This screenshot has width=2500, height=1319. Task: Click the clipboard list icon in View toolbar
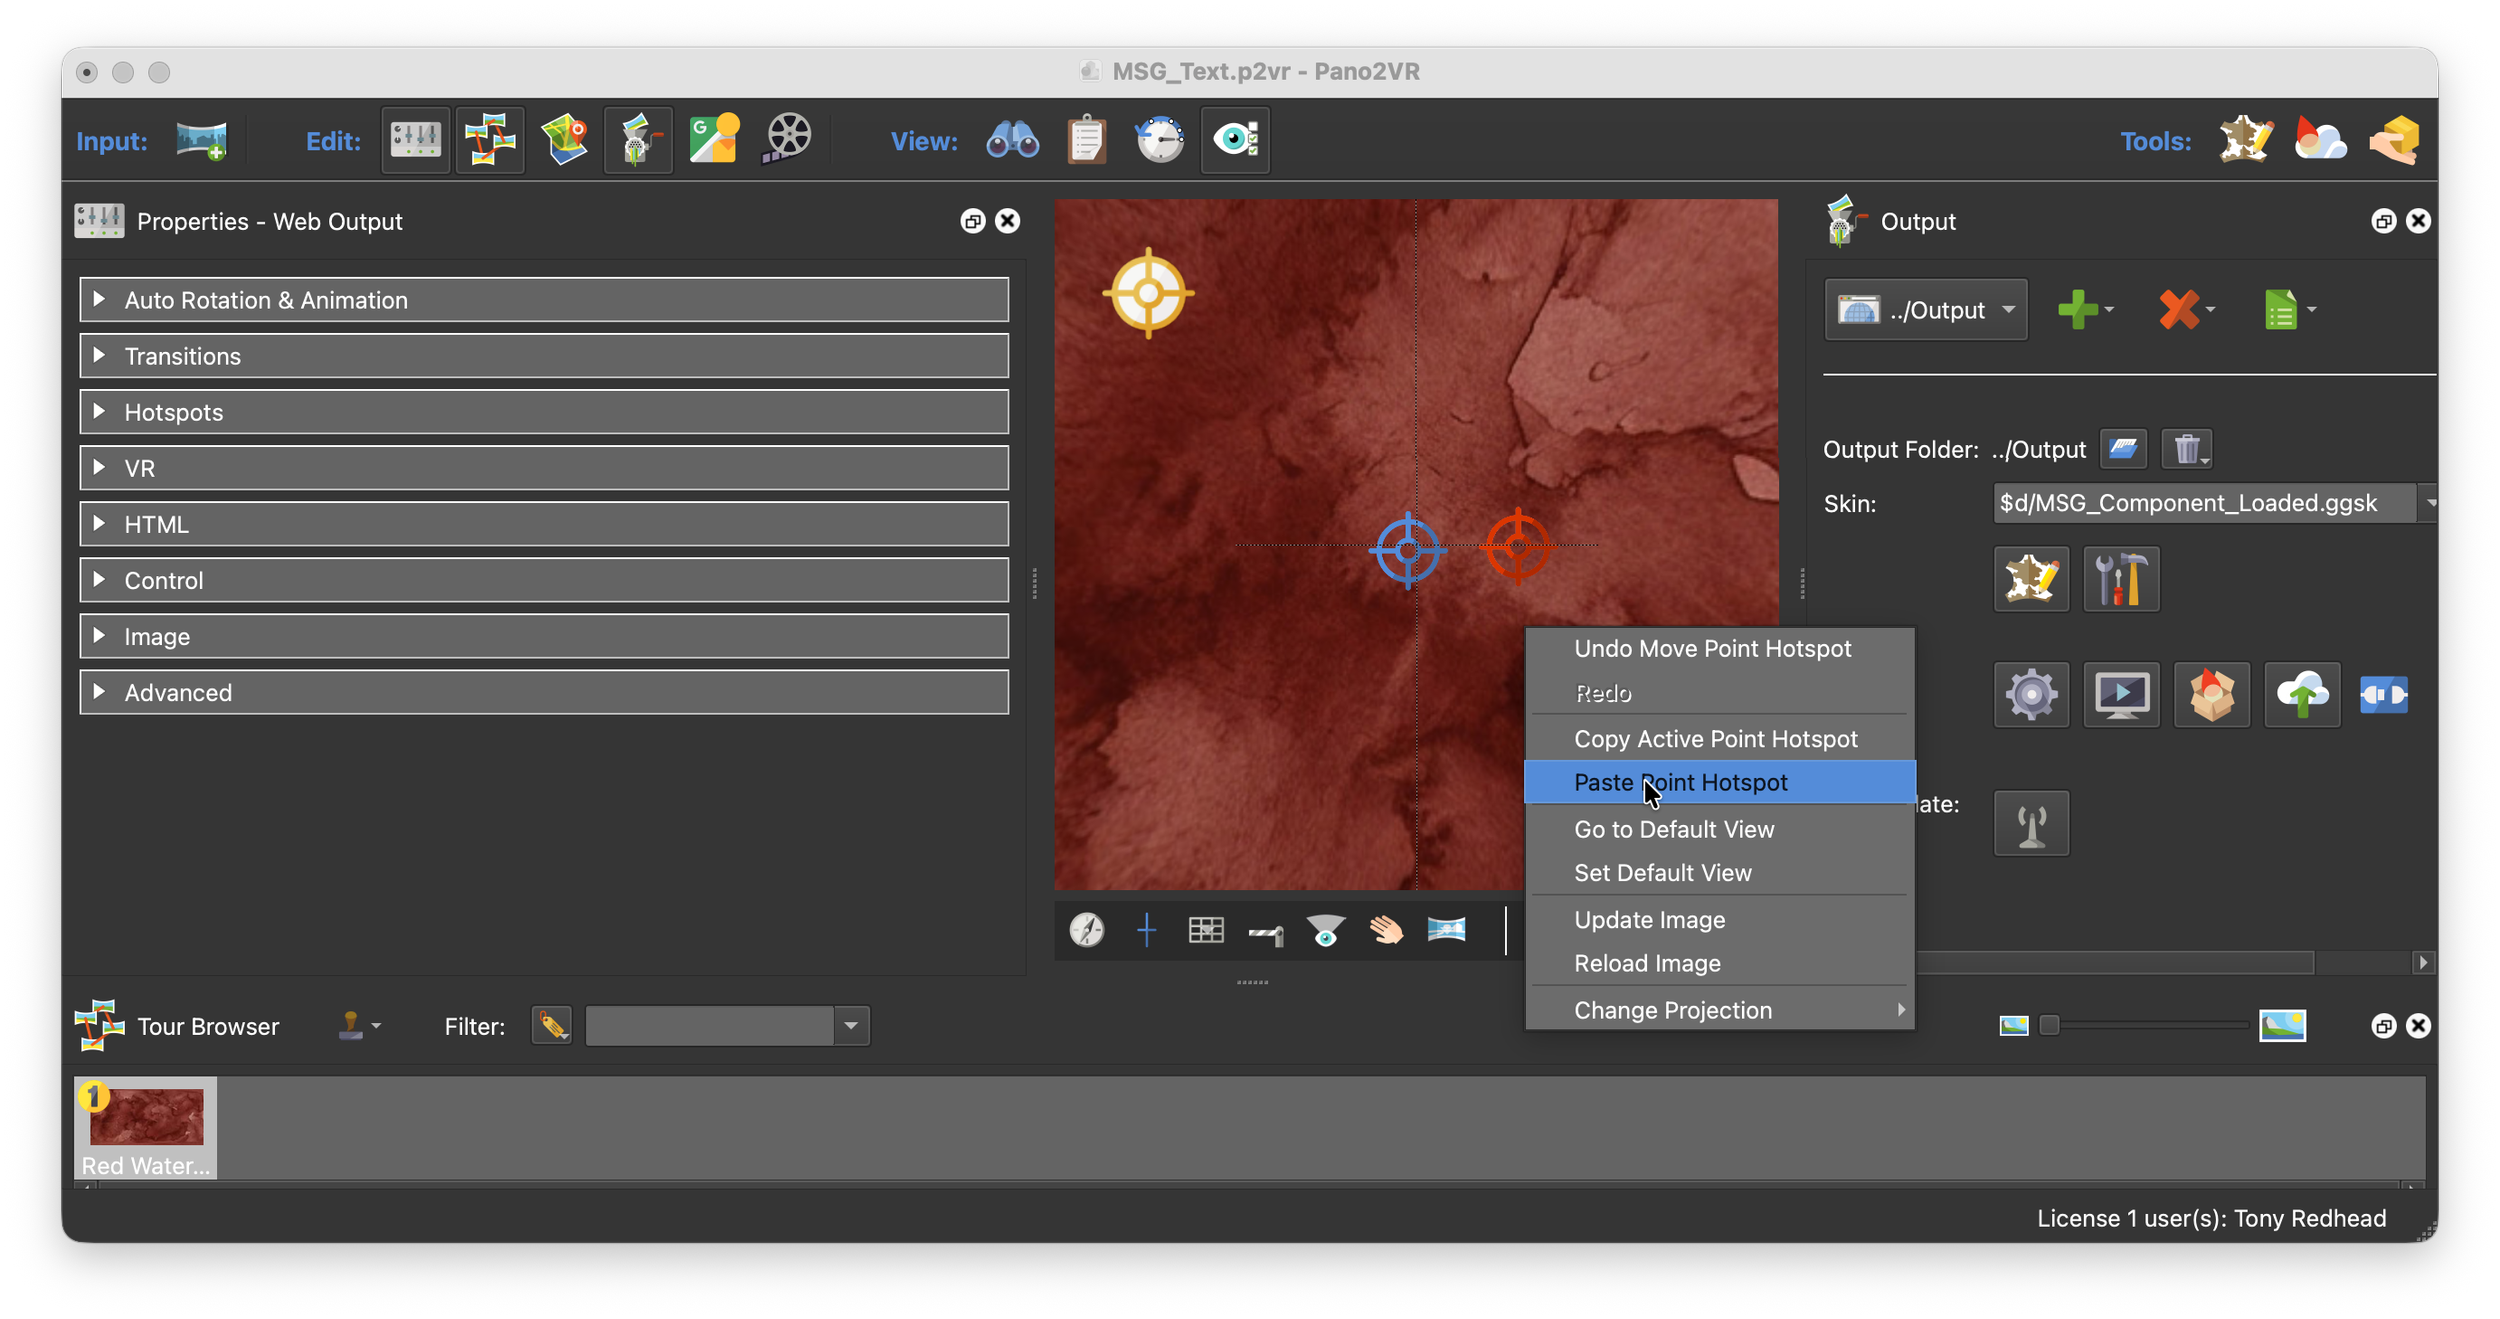pos(1086,140)
